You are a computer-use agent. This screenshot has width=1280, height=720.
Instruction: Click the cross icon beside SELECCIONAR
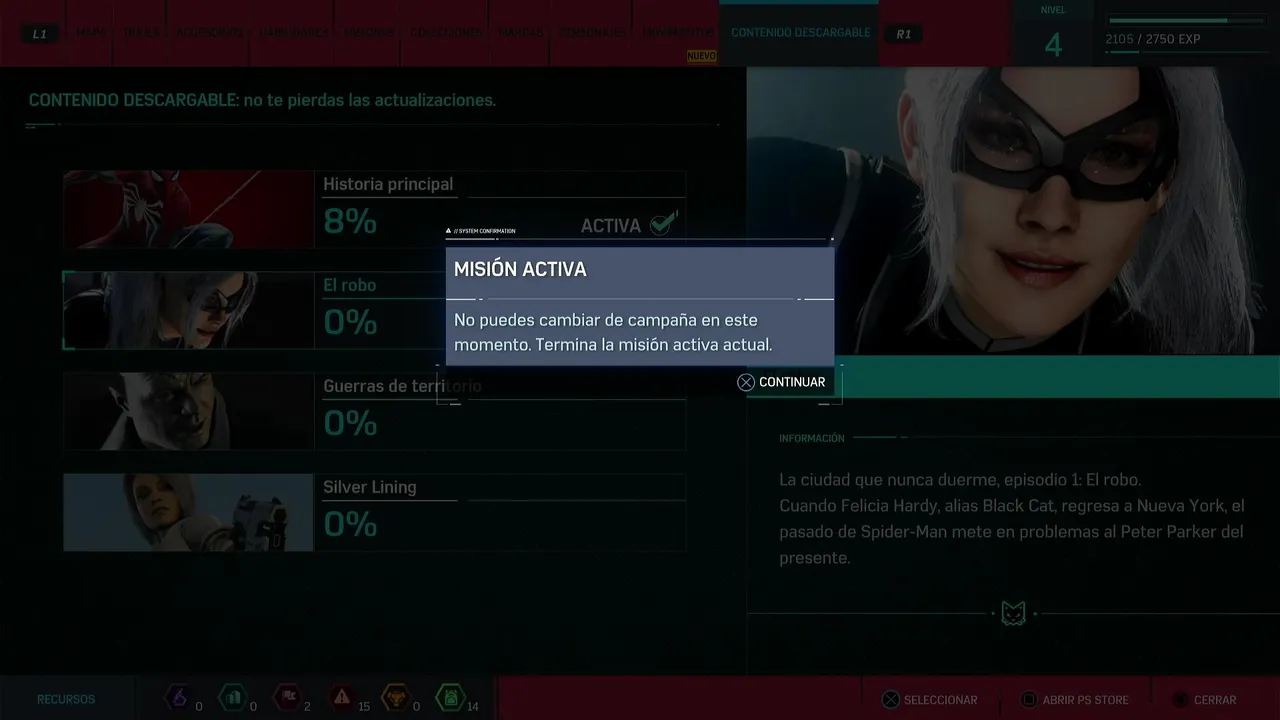click(891, 700)
